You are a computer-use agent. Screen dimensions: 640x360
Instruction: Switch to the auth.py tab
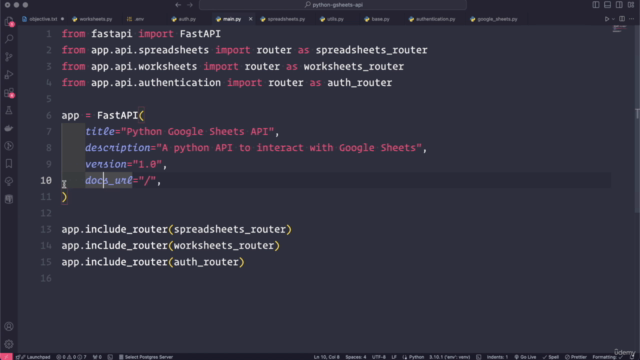coord(187,19)
